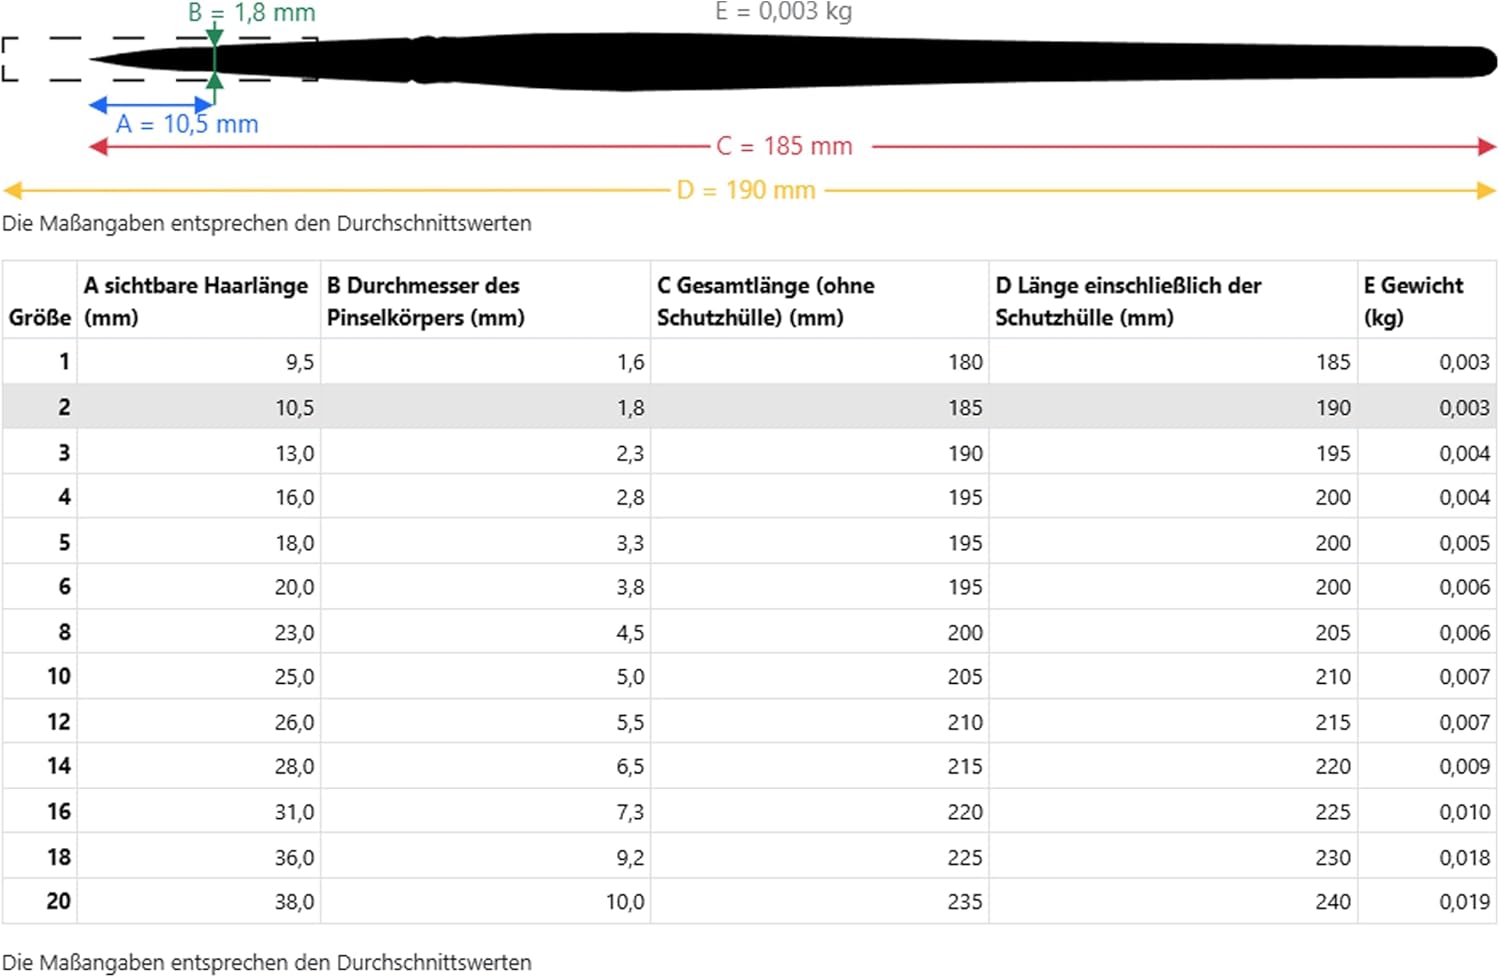Click the red 'C = 185 mm' label
The width and height of the screenshot is (1500, 978).
tap(784, 146)
